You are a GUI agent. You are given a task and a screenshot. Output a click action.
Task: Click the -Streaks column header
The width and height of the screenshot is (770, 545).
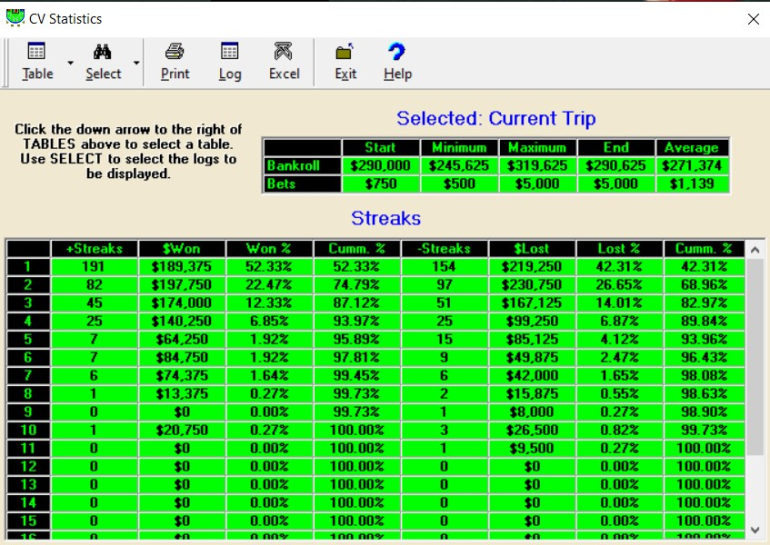(442, 248)
